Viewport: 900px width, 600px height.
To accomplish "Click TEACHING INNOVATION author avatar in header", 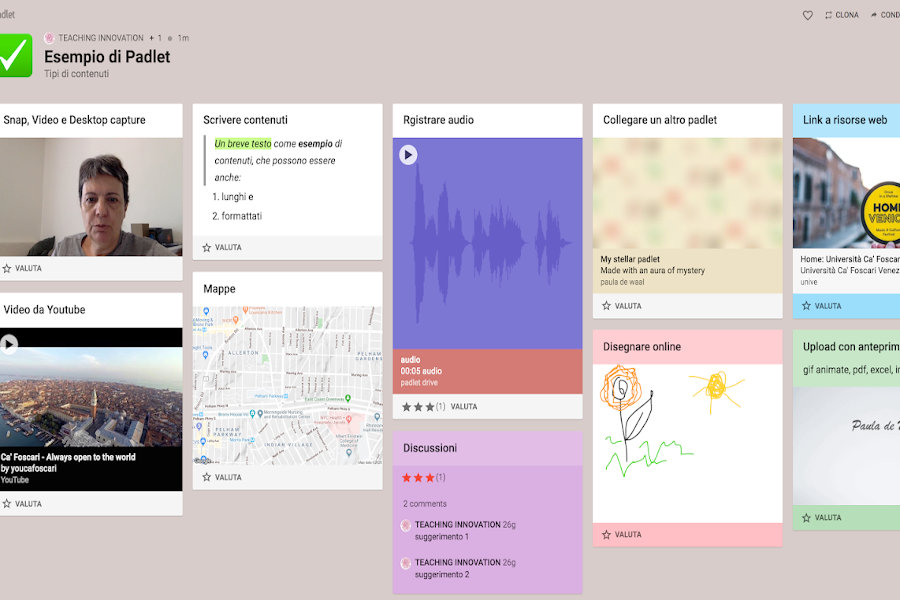I will (49, 38).
